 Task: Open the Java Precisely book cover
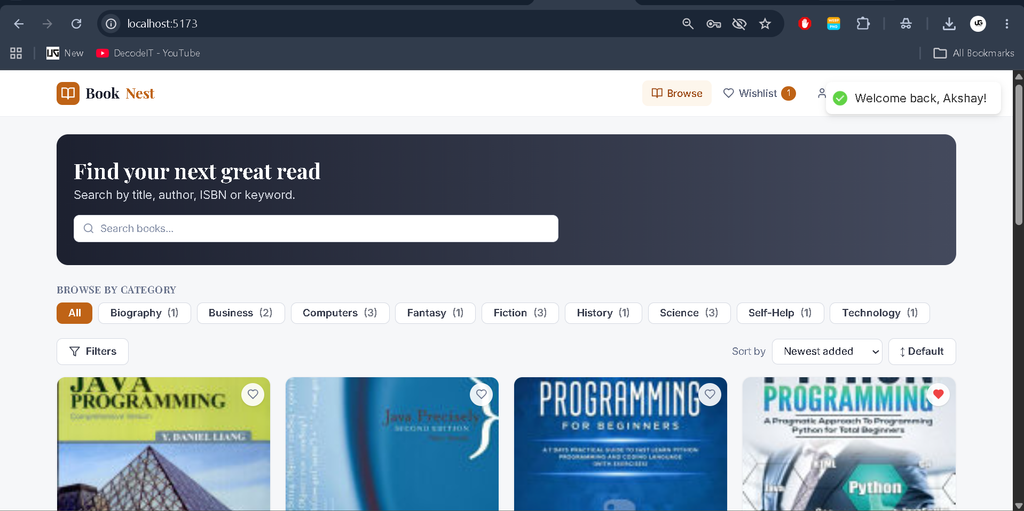click(x=392, y=444)
